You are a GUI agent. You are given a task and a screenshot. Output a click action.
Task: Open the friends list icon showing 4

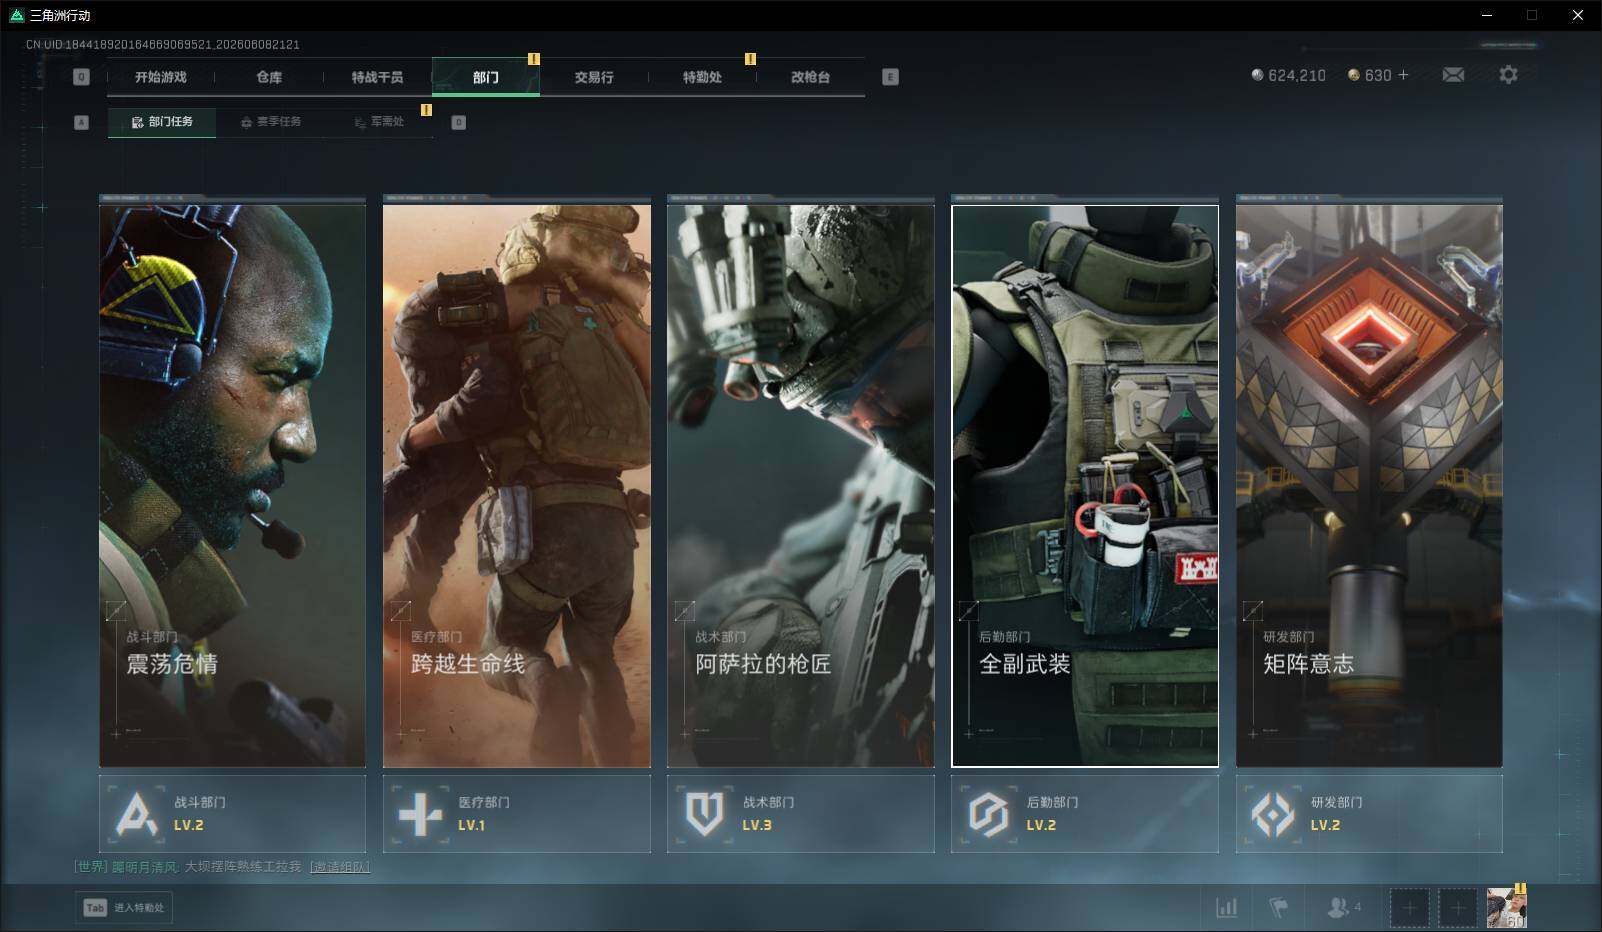pyautogui.click(x=1343, y=908)
